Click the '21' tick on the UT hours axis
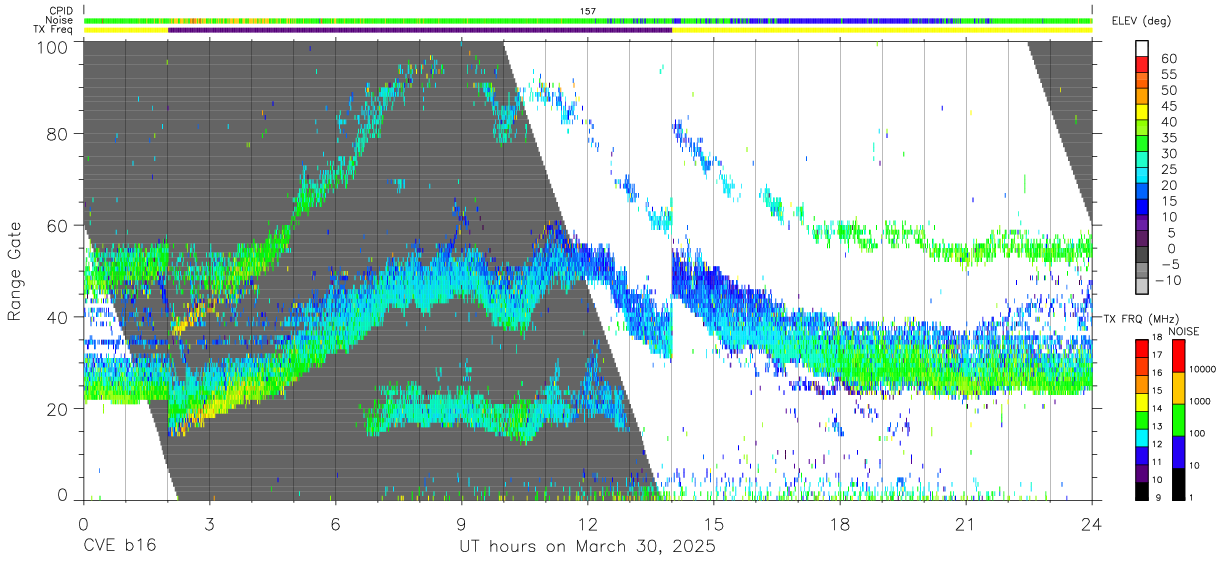 coord(966,523)
